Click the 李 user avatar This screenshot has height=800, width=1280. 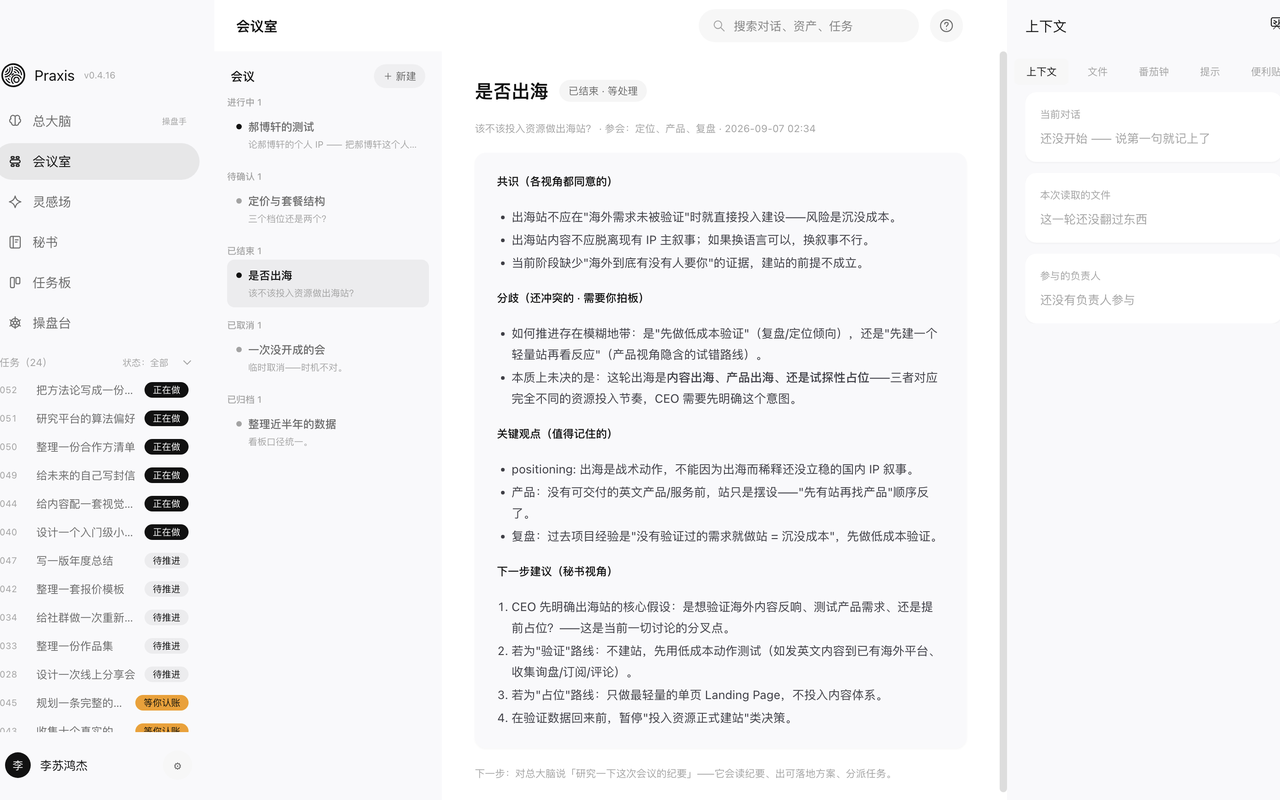pos(18,765)
